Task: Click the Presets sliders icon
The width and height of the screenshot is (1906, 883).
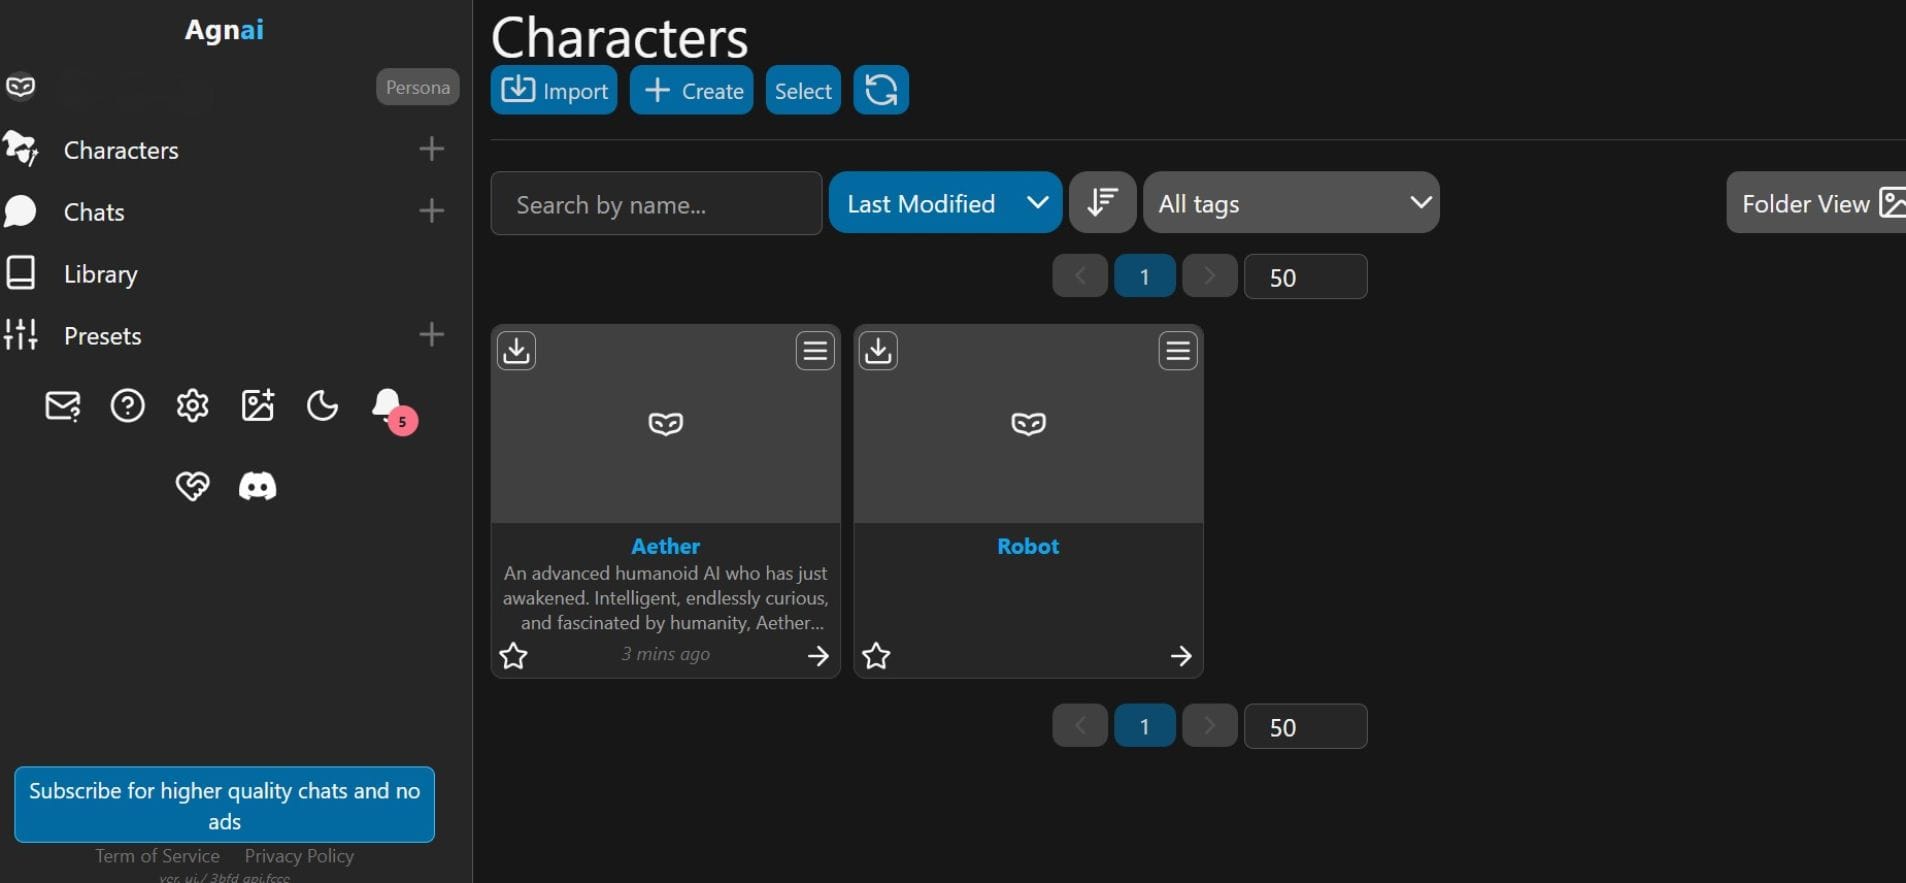Action: point(20,334)
